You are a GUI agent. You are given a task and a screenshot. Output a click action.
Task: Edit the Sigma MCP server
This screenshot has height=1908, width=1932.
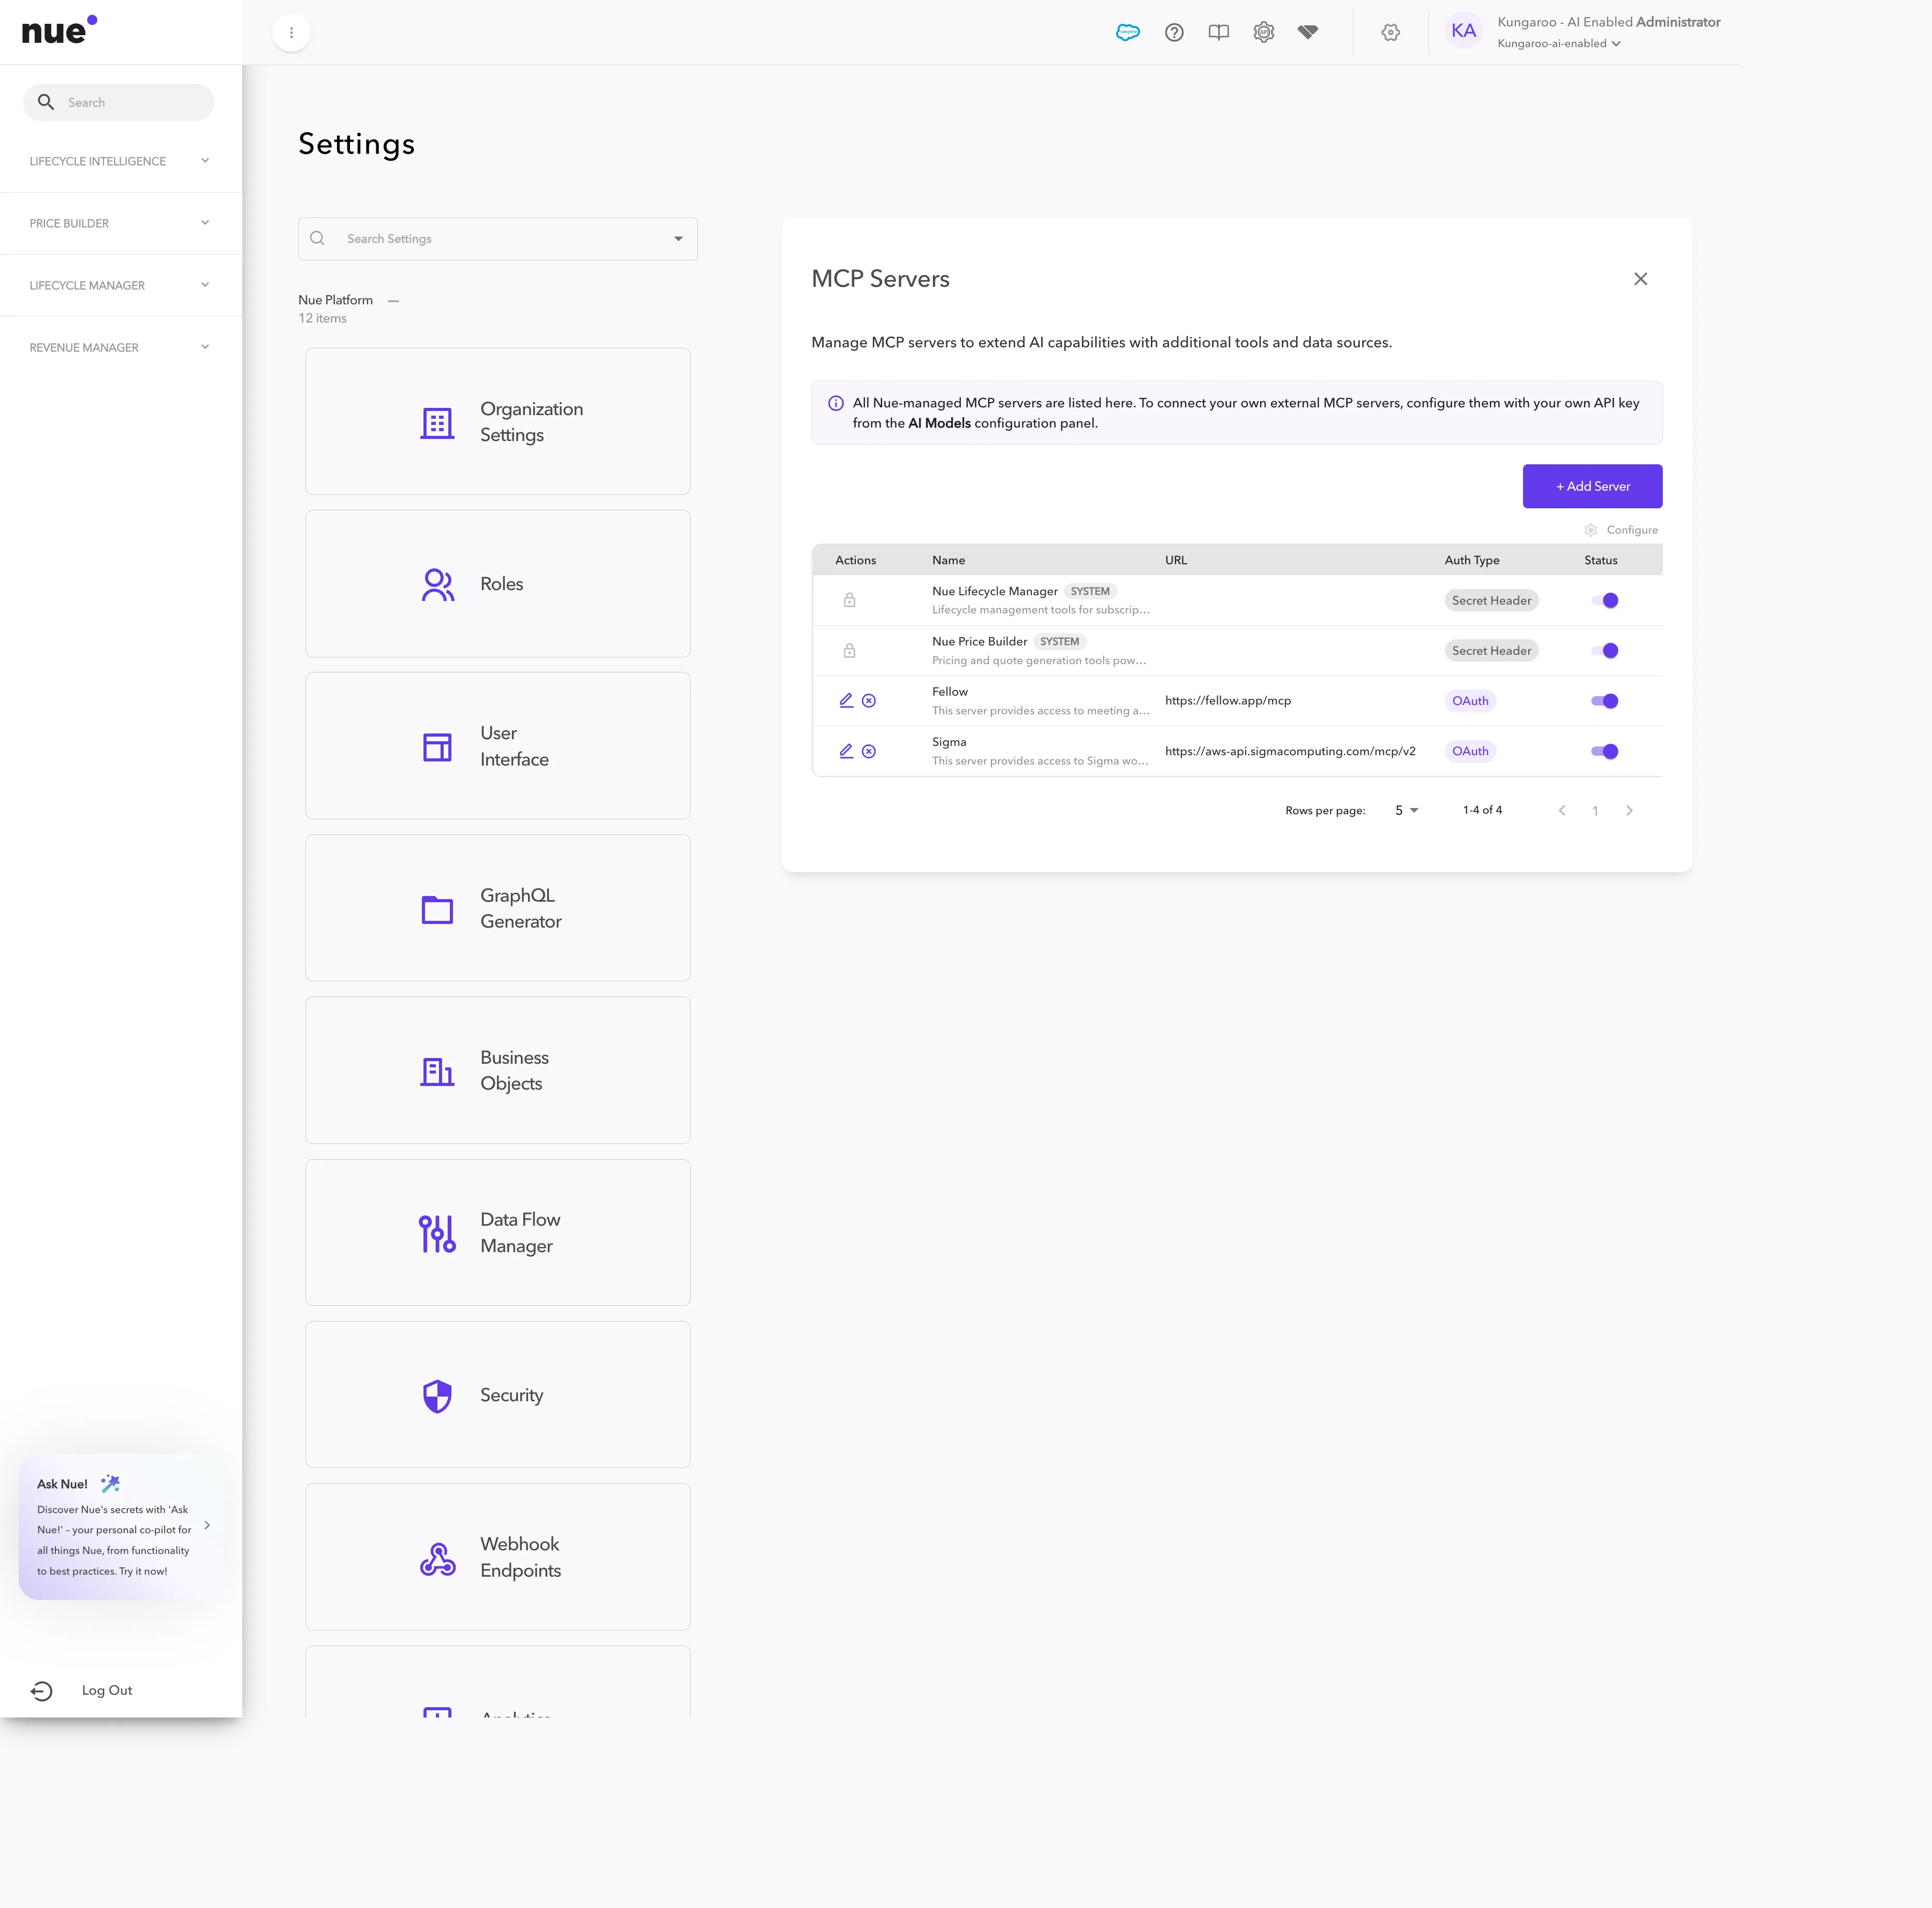pos(846,751)
